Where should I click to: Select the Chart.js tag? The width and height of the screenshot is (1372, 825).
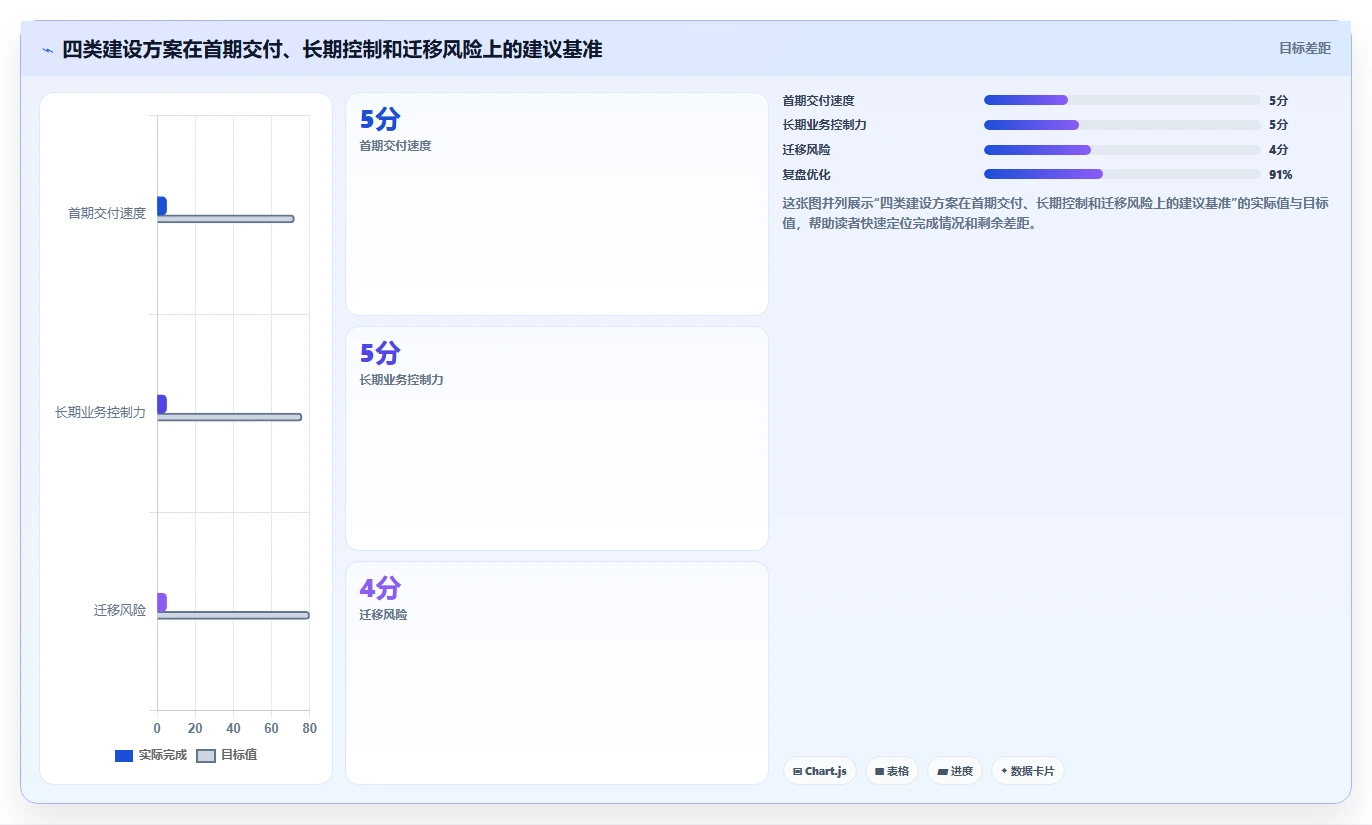820,771
